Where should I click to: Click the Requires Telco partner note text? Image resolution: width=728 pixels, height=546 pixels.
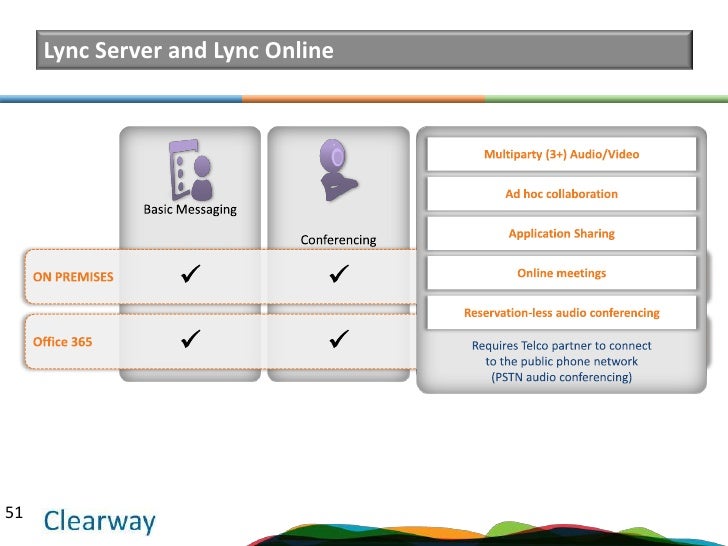point(561,361)
